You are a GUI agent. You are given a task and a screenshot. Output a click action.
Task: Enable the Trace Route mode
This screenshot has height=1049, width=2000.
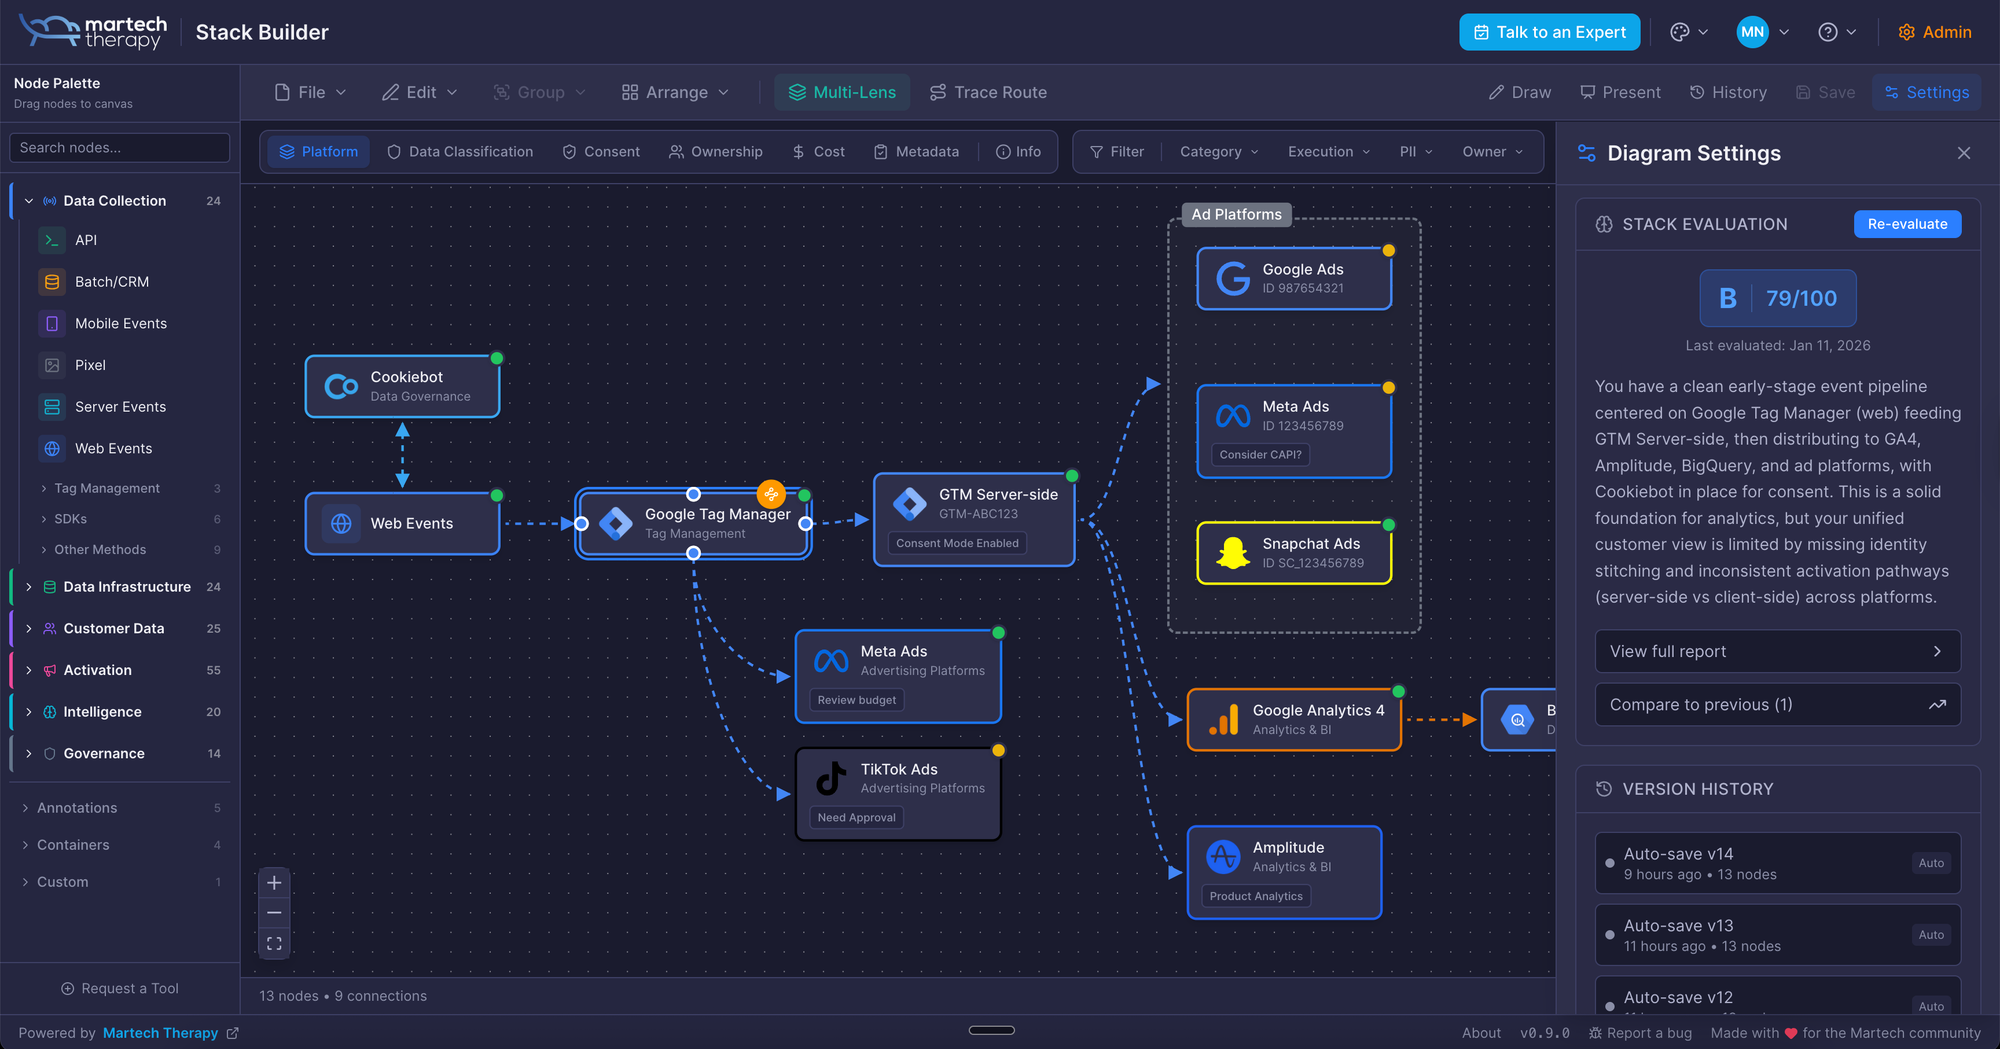point(988,92)
